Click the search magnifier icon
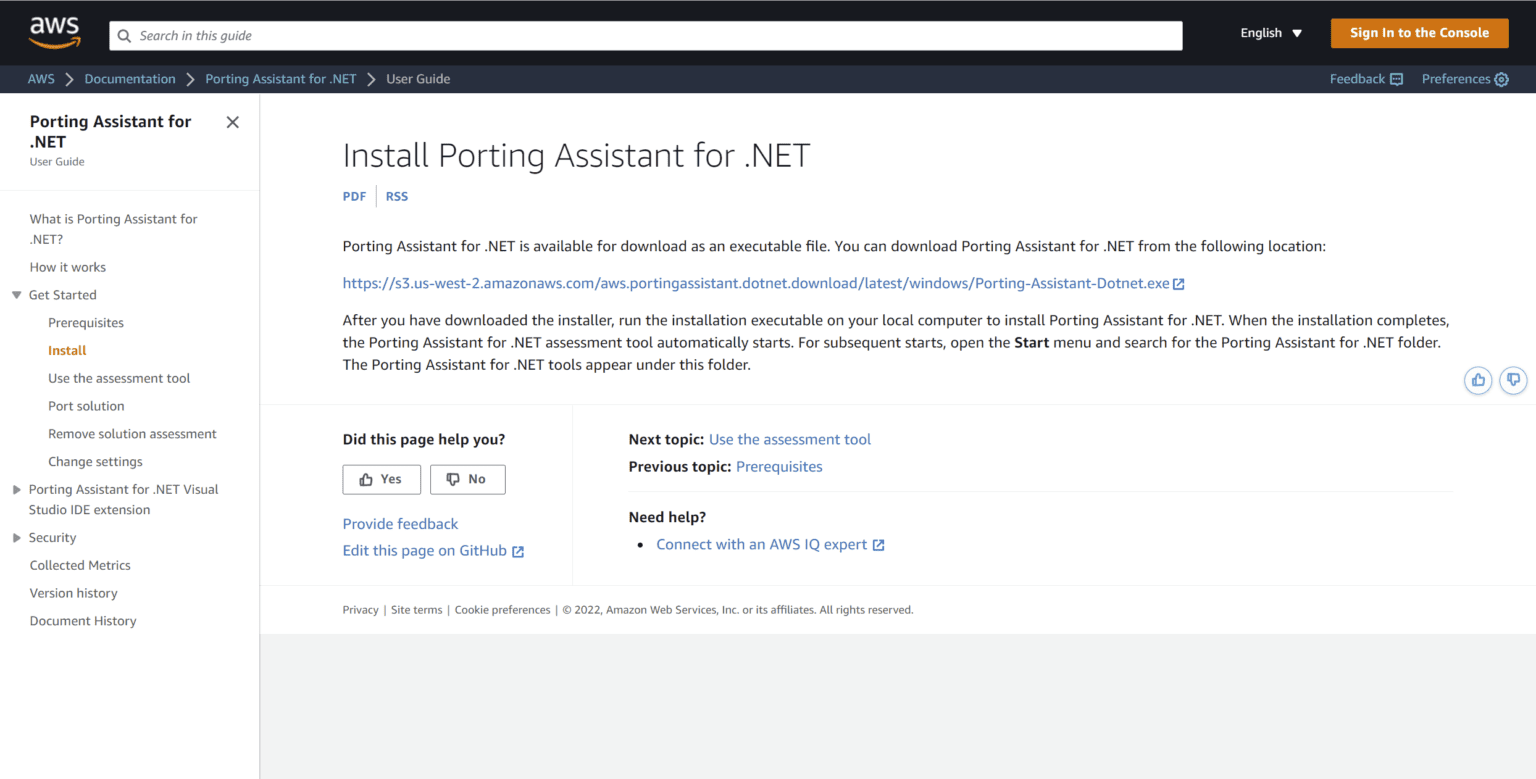The height and width of the screenshot is (779, 1536). pyautogui.click(x=124, y=36)
